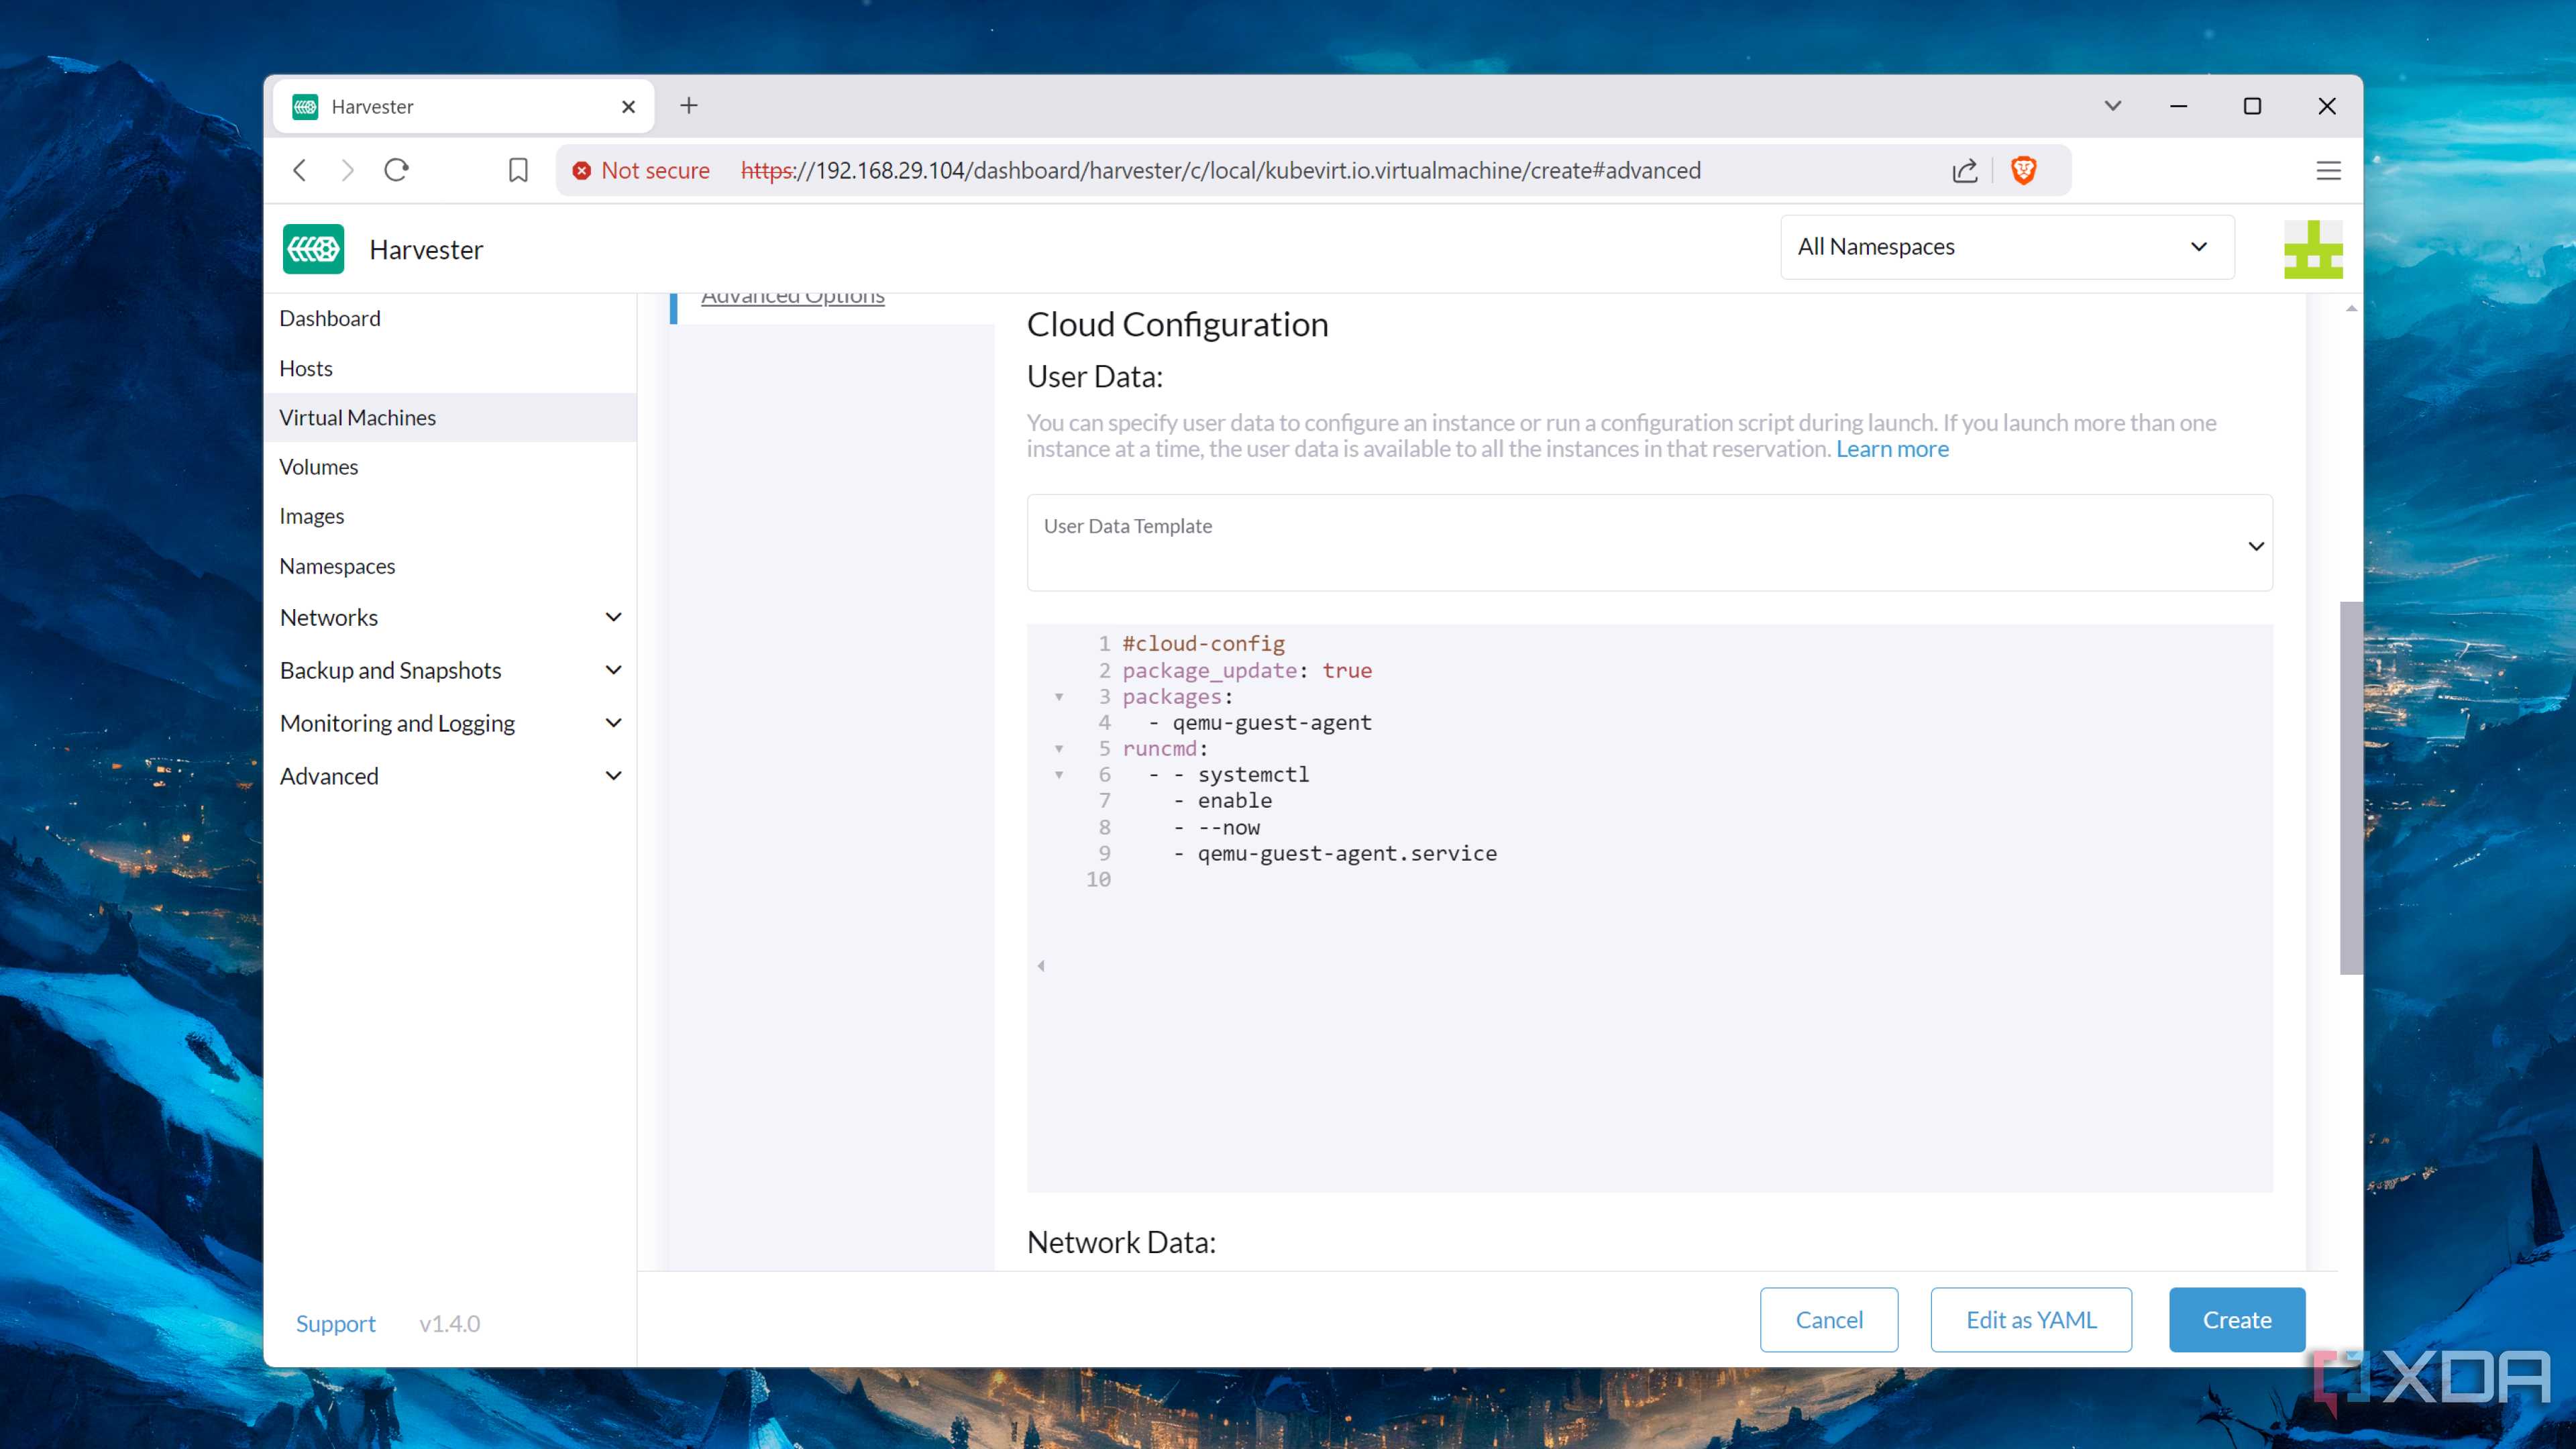Image resolution: width=2576 pixels, height=1449 pixels.
Task: Click the editor left scroll arrow
Action: (1041, 966)
